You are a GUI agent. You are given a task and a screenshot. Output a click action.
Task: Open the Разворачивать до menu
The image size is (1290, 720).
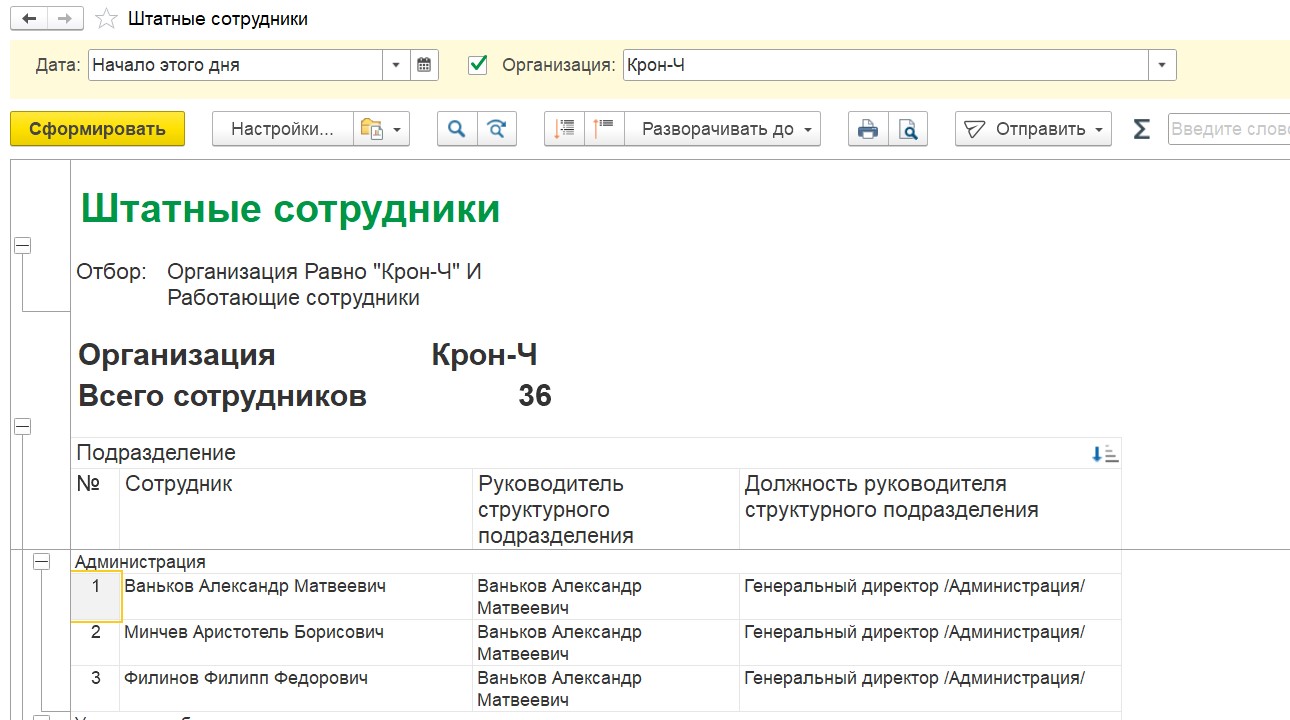click(723, 129)
